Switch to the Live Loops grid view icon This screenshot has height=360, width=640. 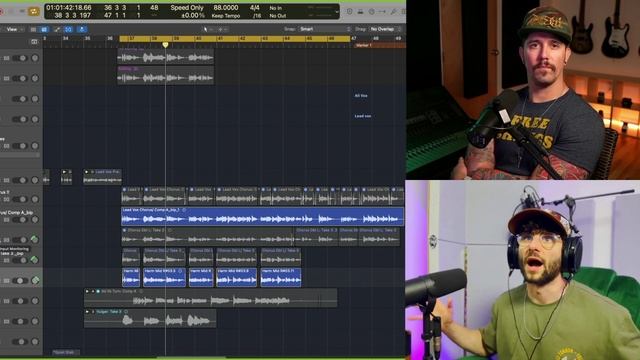coord(34,29)
